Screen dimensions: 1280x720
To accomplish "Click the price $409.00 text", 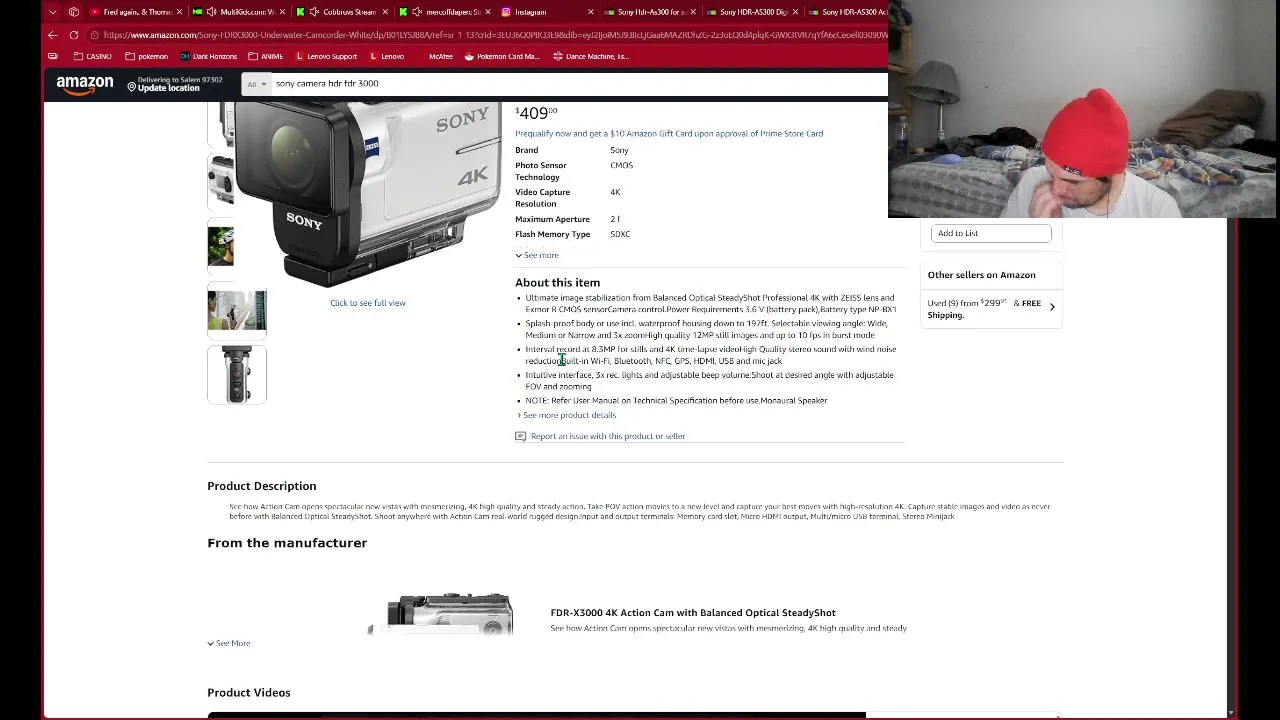I will point(536,113).
